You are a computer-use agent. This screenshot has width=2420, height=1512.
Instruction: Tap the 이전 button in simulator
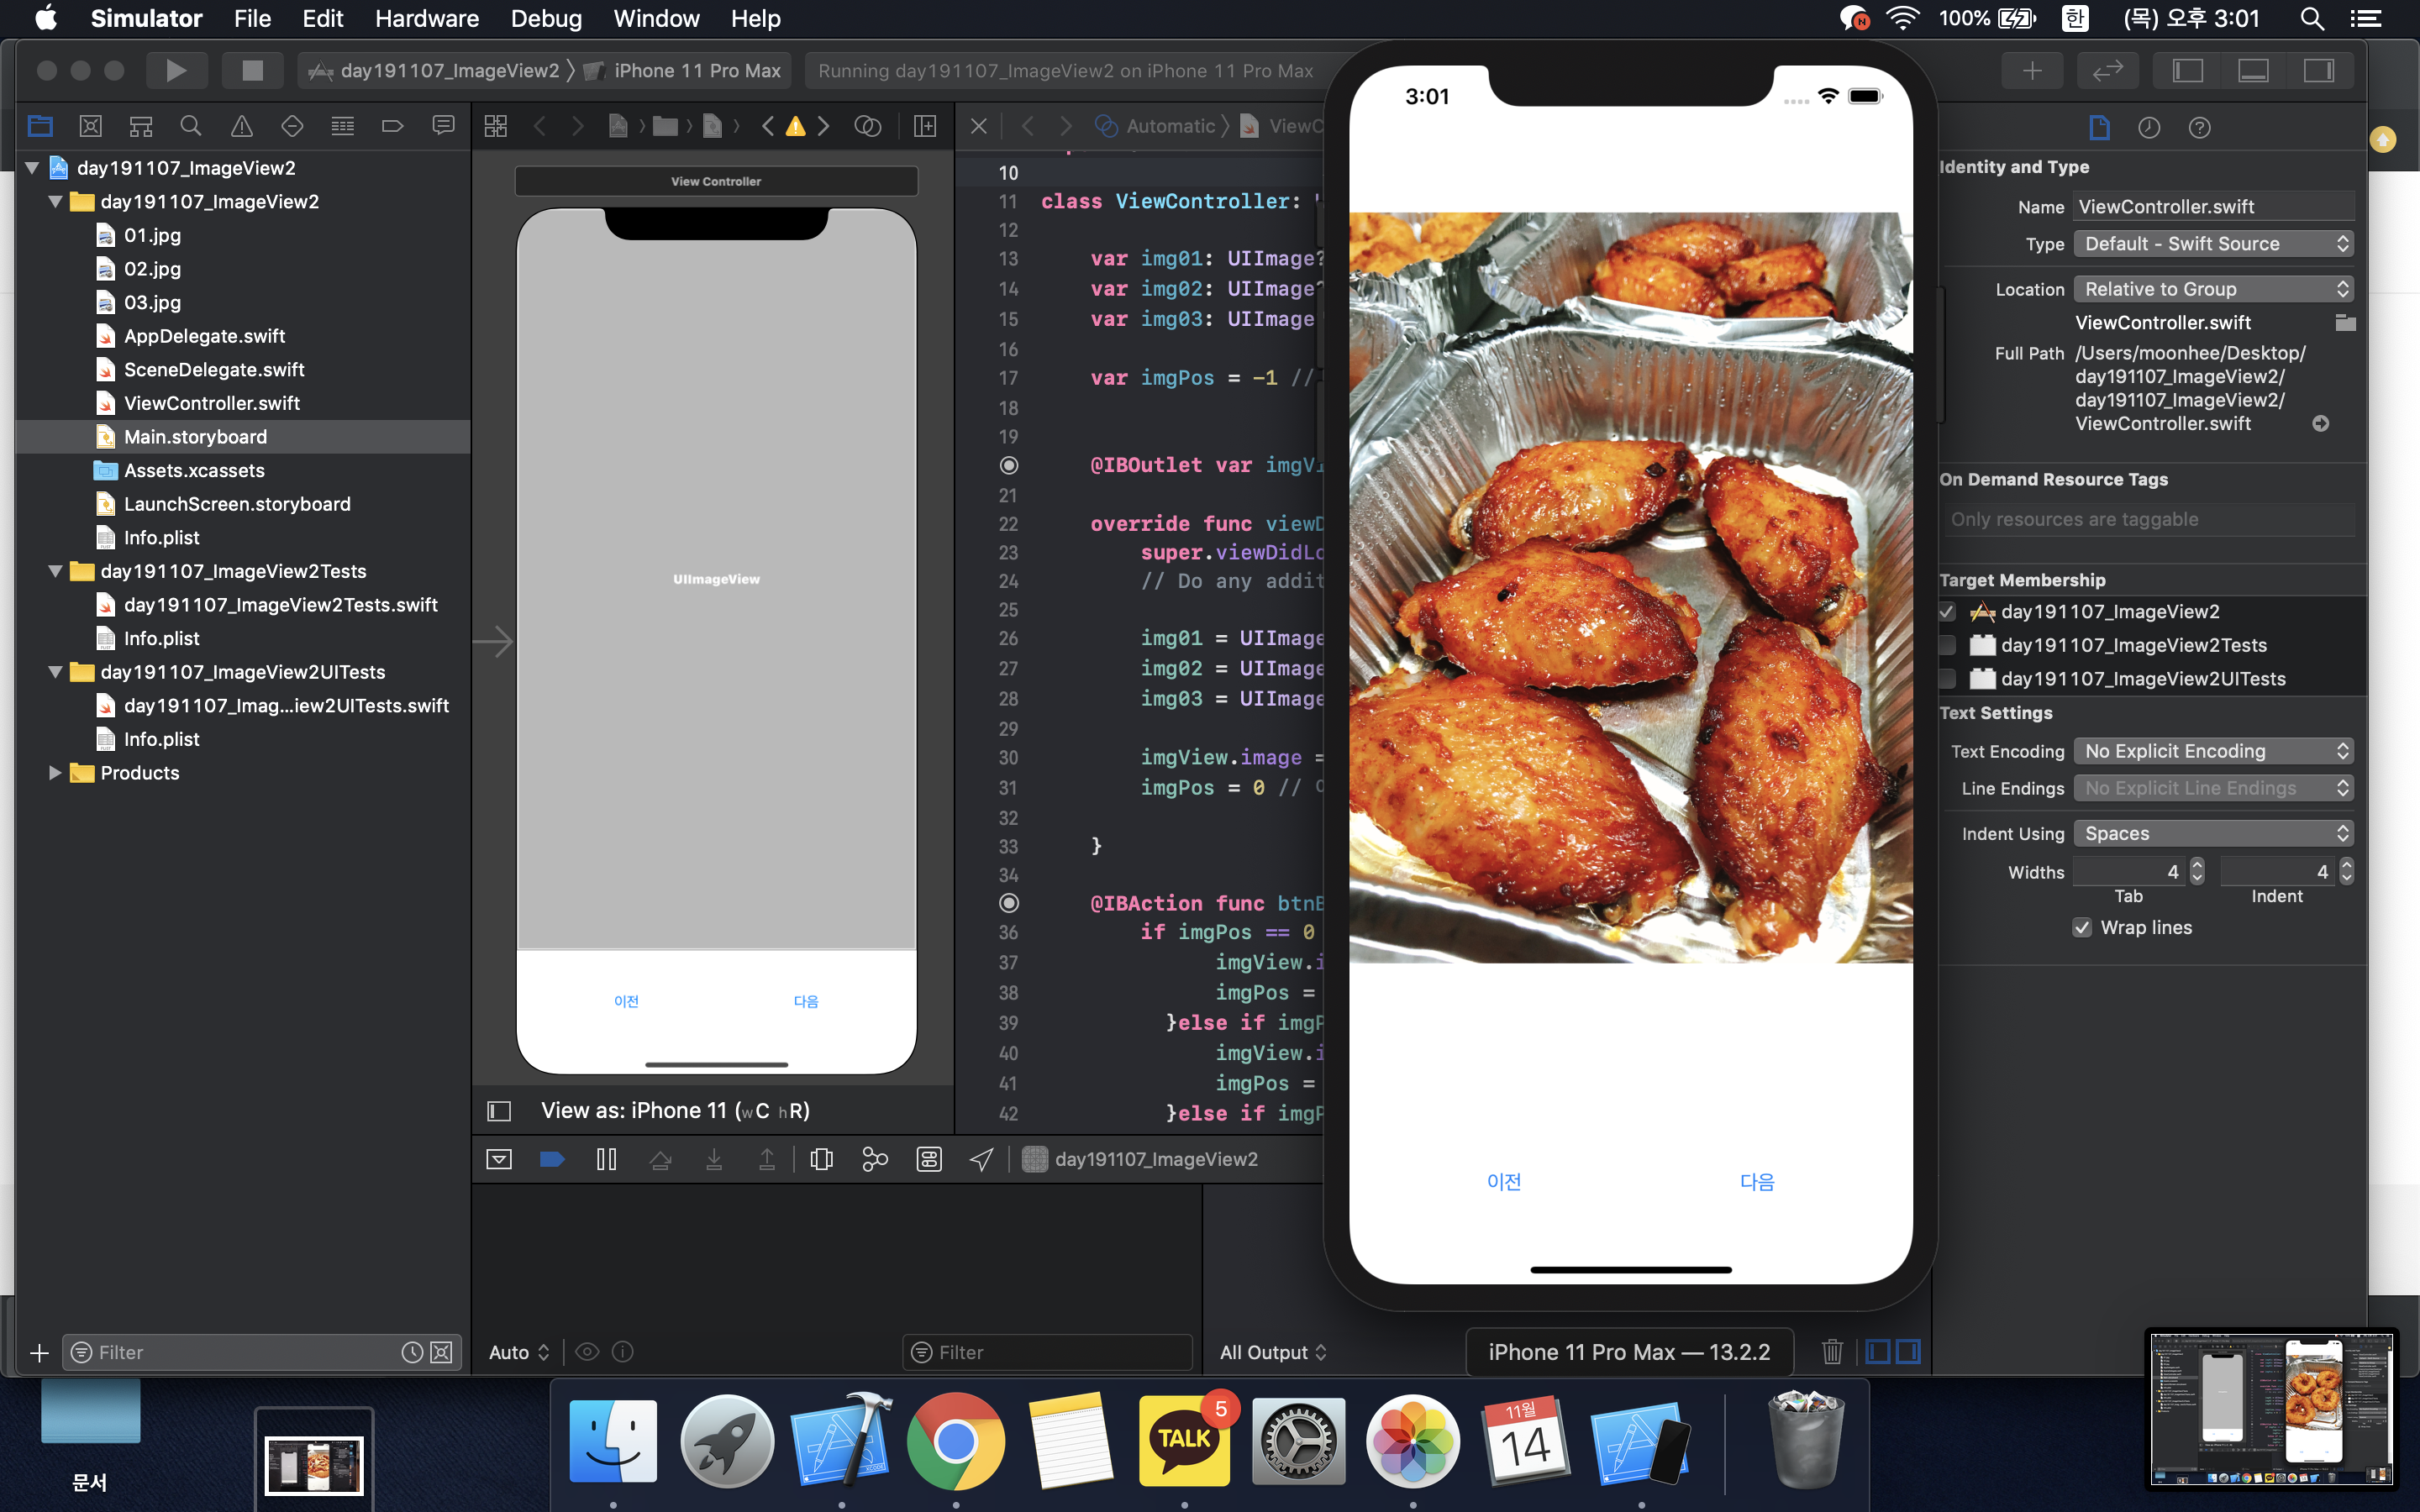pyautogui.click(x=1504, y=1181)
